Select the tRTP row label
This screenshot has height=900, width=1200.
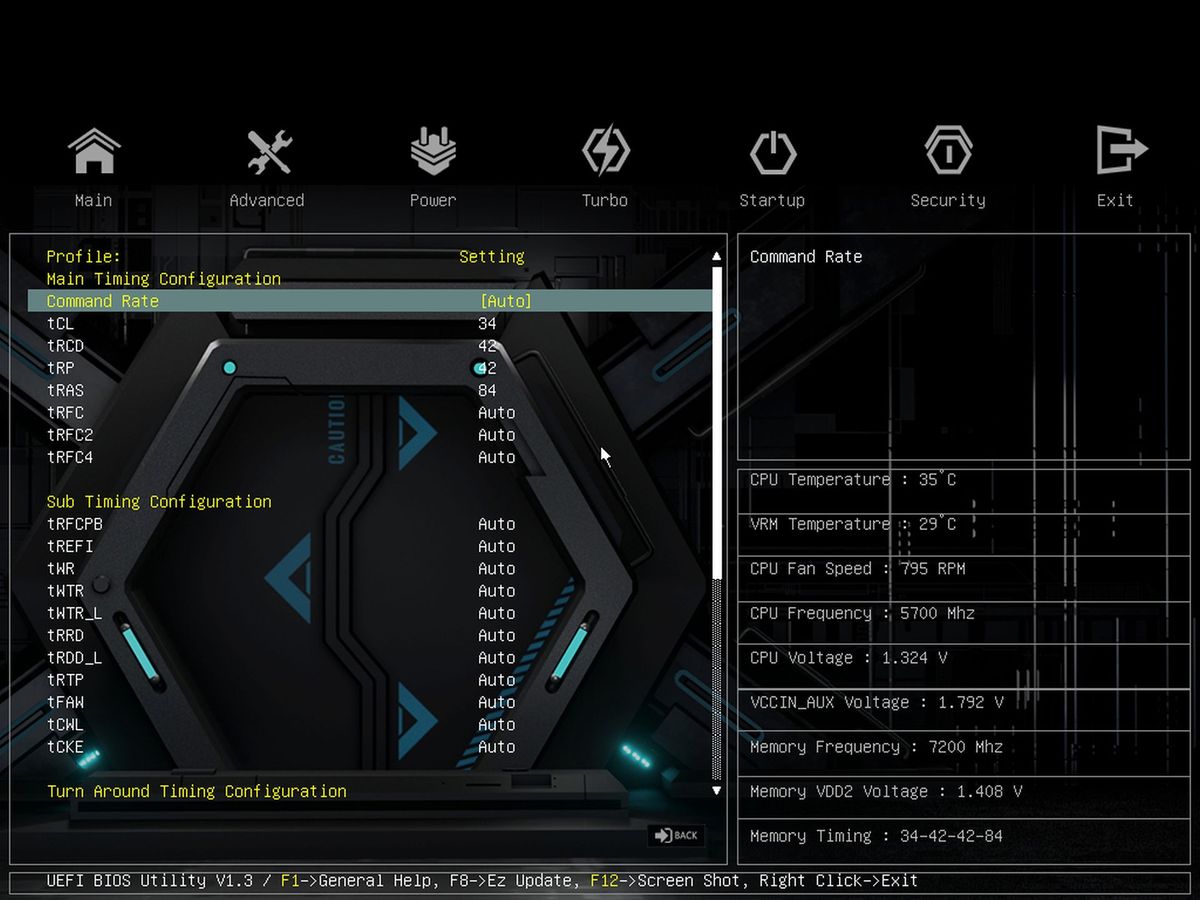65,680
